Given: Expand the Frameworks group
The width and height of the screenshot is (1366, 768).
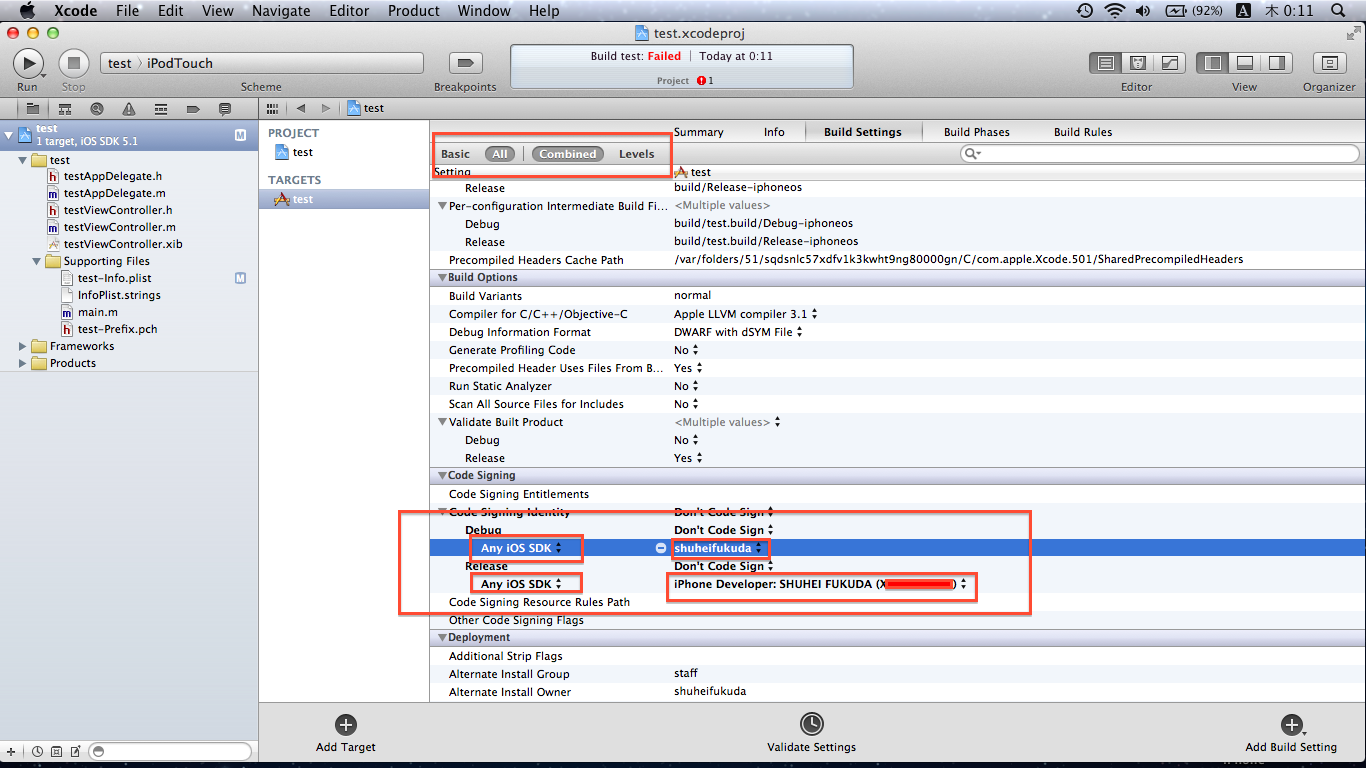Looking at the screenshot, I should click(x=23, y=346).
